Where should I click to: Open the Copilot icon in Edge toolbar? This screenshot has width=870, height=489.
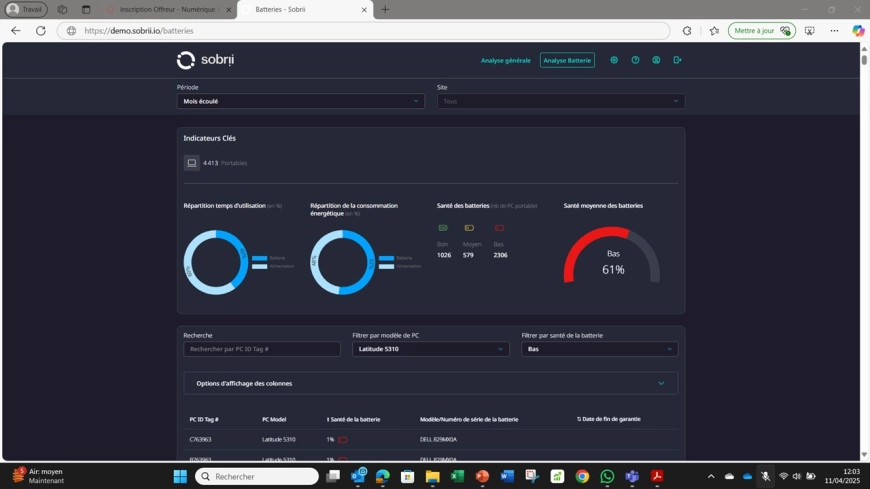(x=858, y=31)
